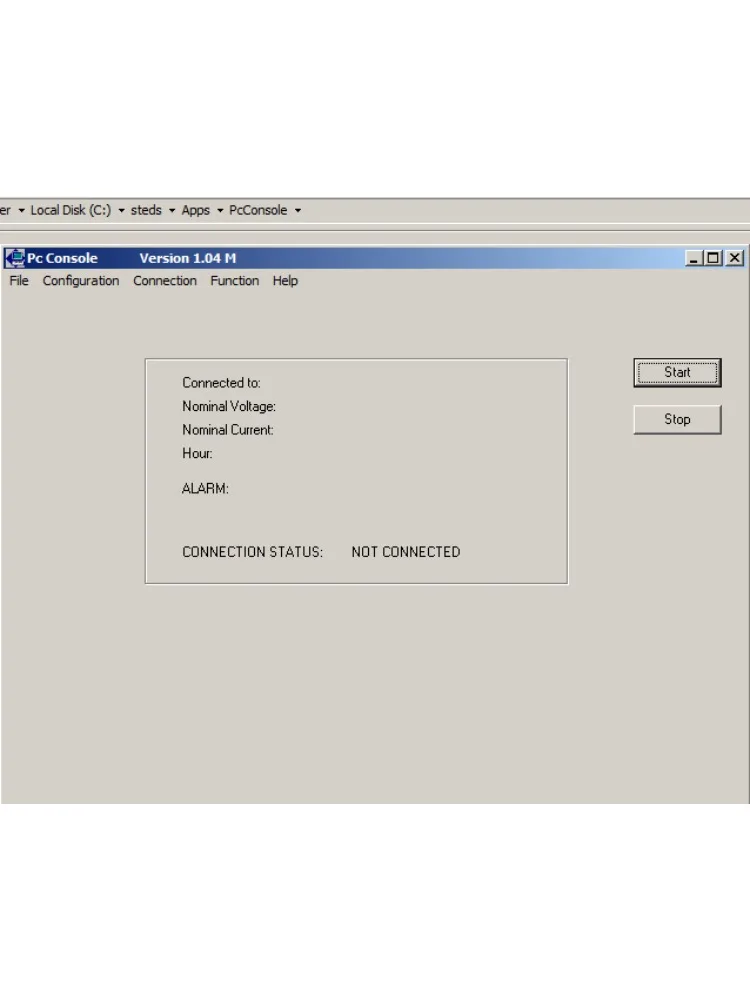750x1000 pixels.
Task: Open the Function menu
Action: tap(235, 281)
